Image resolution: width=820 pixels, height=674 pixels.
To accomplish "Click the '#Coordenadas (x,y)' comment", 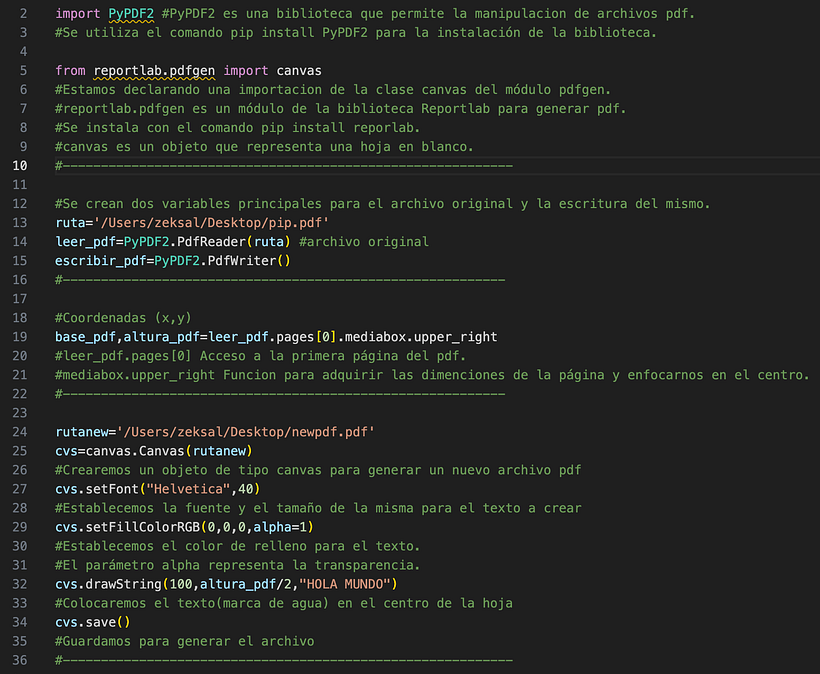I will pyautogui.click(x=123, y=318).
